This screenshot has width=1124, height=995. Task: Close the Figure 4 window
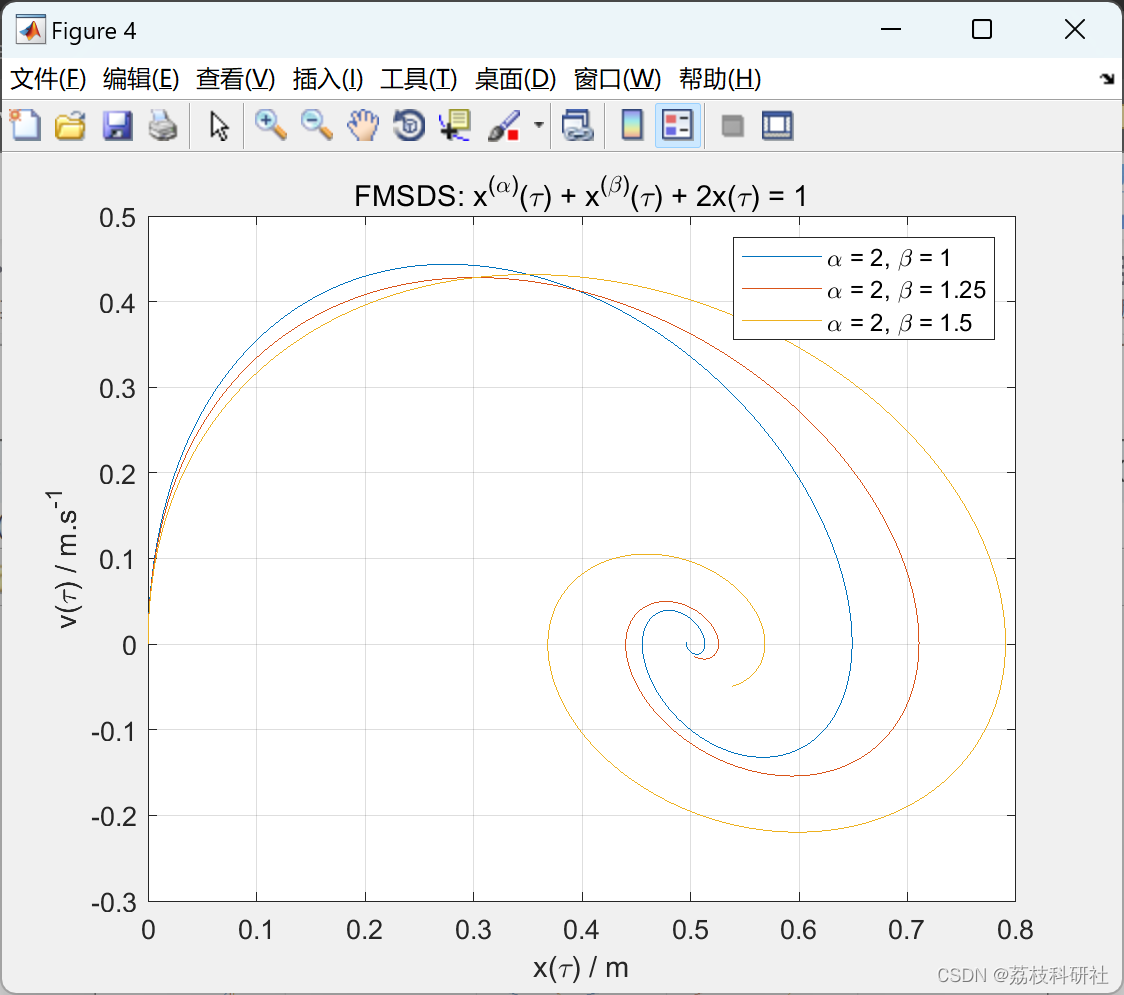[x=1075, y=29]
